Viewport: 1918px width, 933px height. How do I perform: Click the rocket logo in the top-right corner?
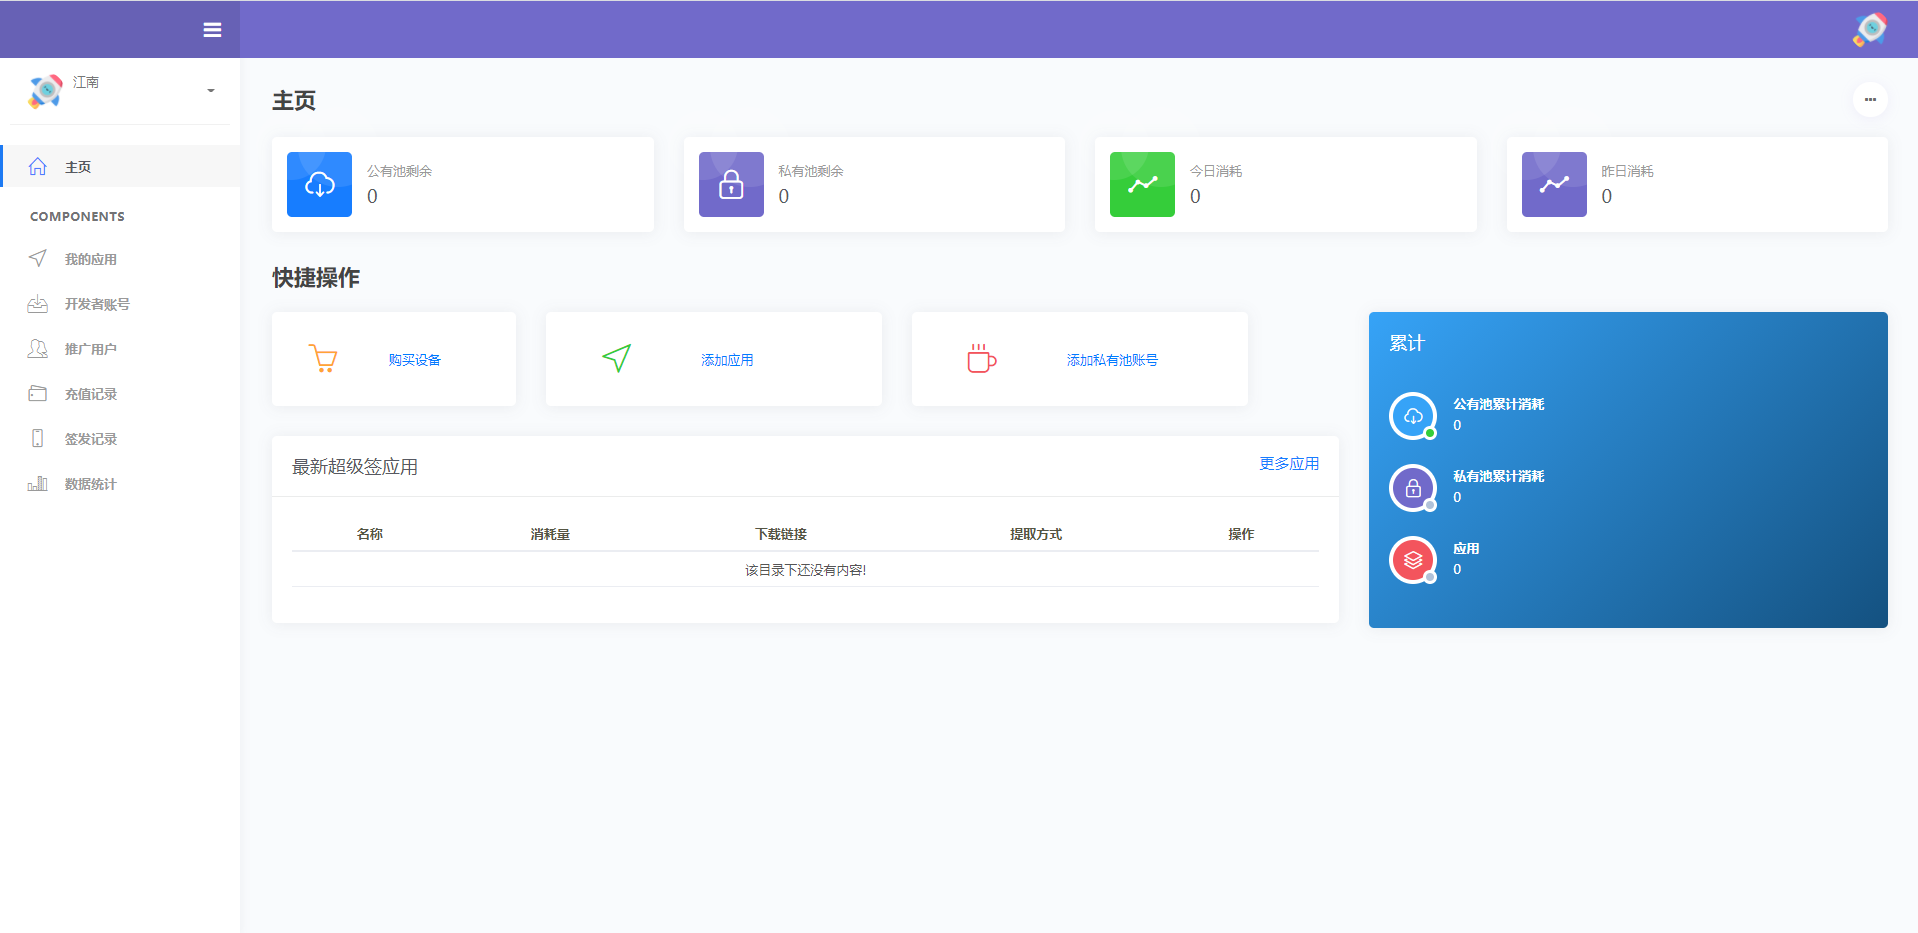click(x=1869, y=29)
